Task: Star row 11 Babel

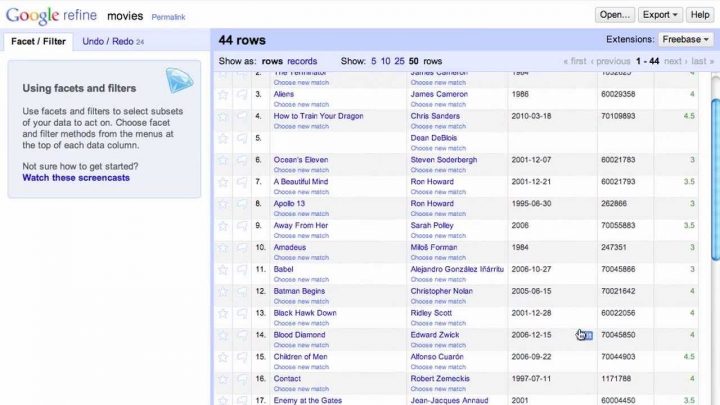Action: [223, 270]
